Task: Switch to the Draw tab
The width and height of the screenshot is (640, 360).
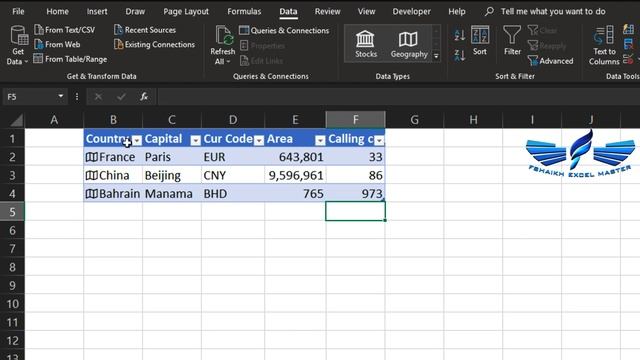Action: tap(135, 11)
